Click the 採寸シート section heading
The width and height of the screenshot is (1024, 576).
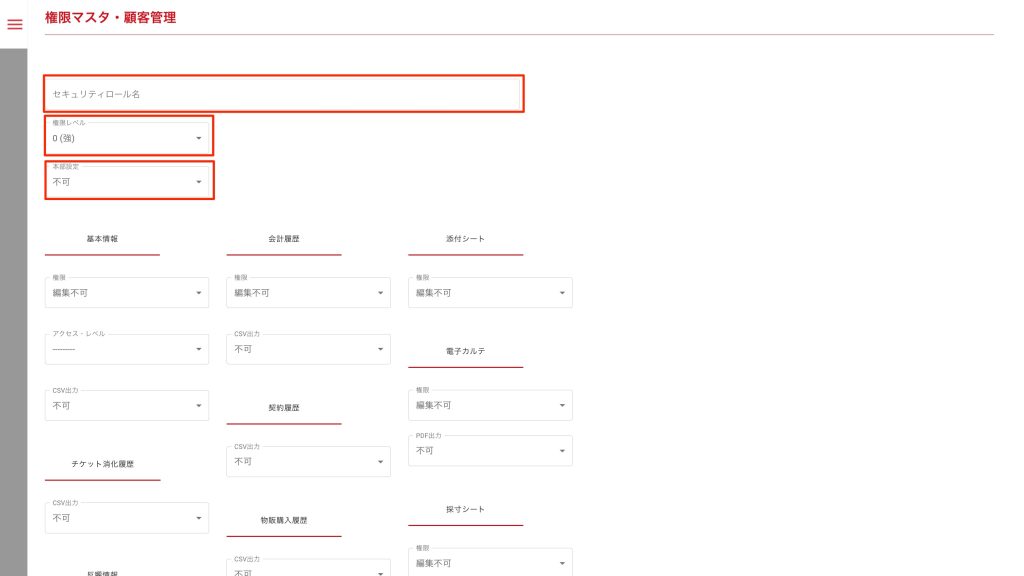[465, 510]
